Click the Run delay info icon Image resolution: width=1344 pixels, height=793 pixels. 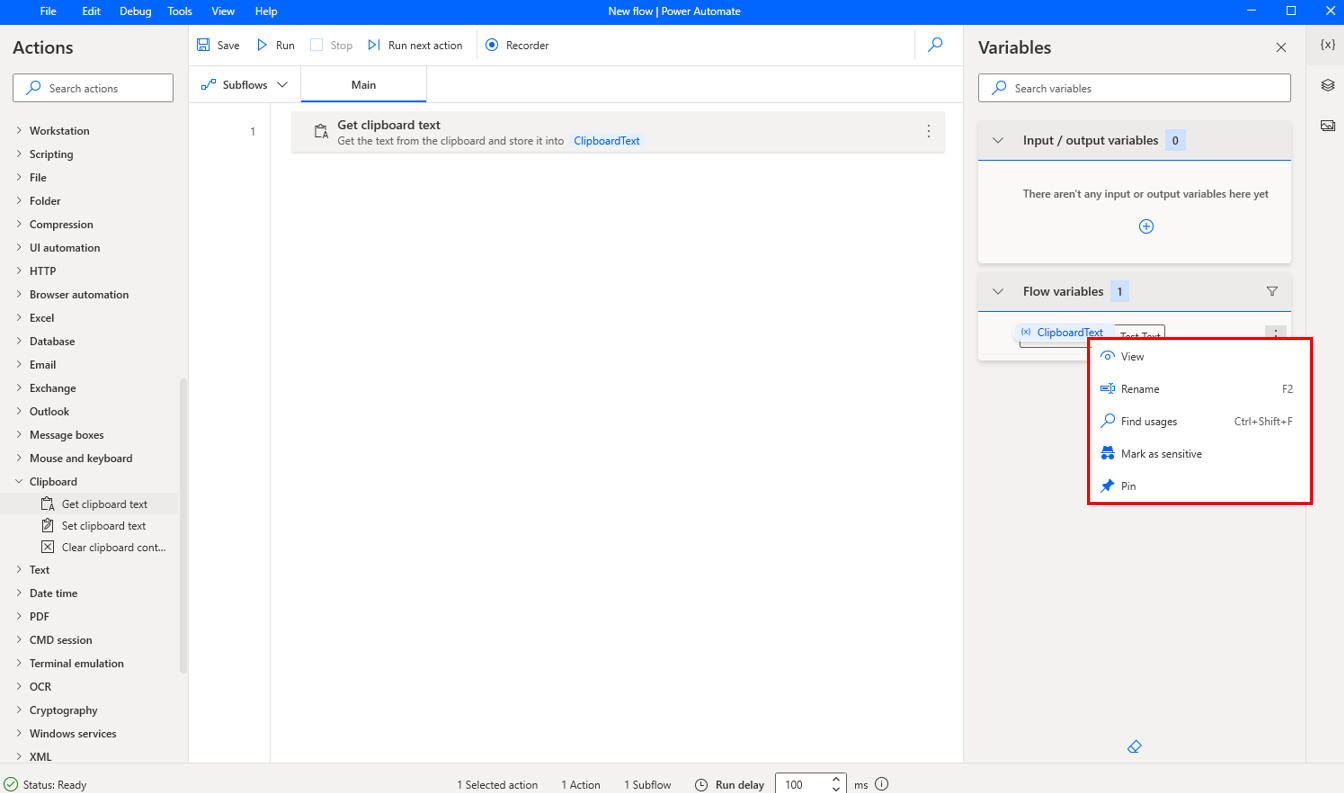tap(882, 784)
